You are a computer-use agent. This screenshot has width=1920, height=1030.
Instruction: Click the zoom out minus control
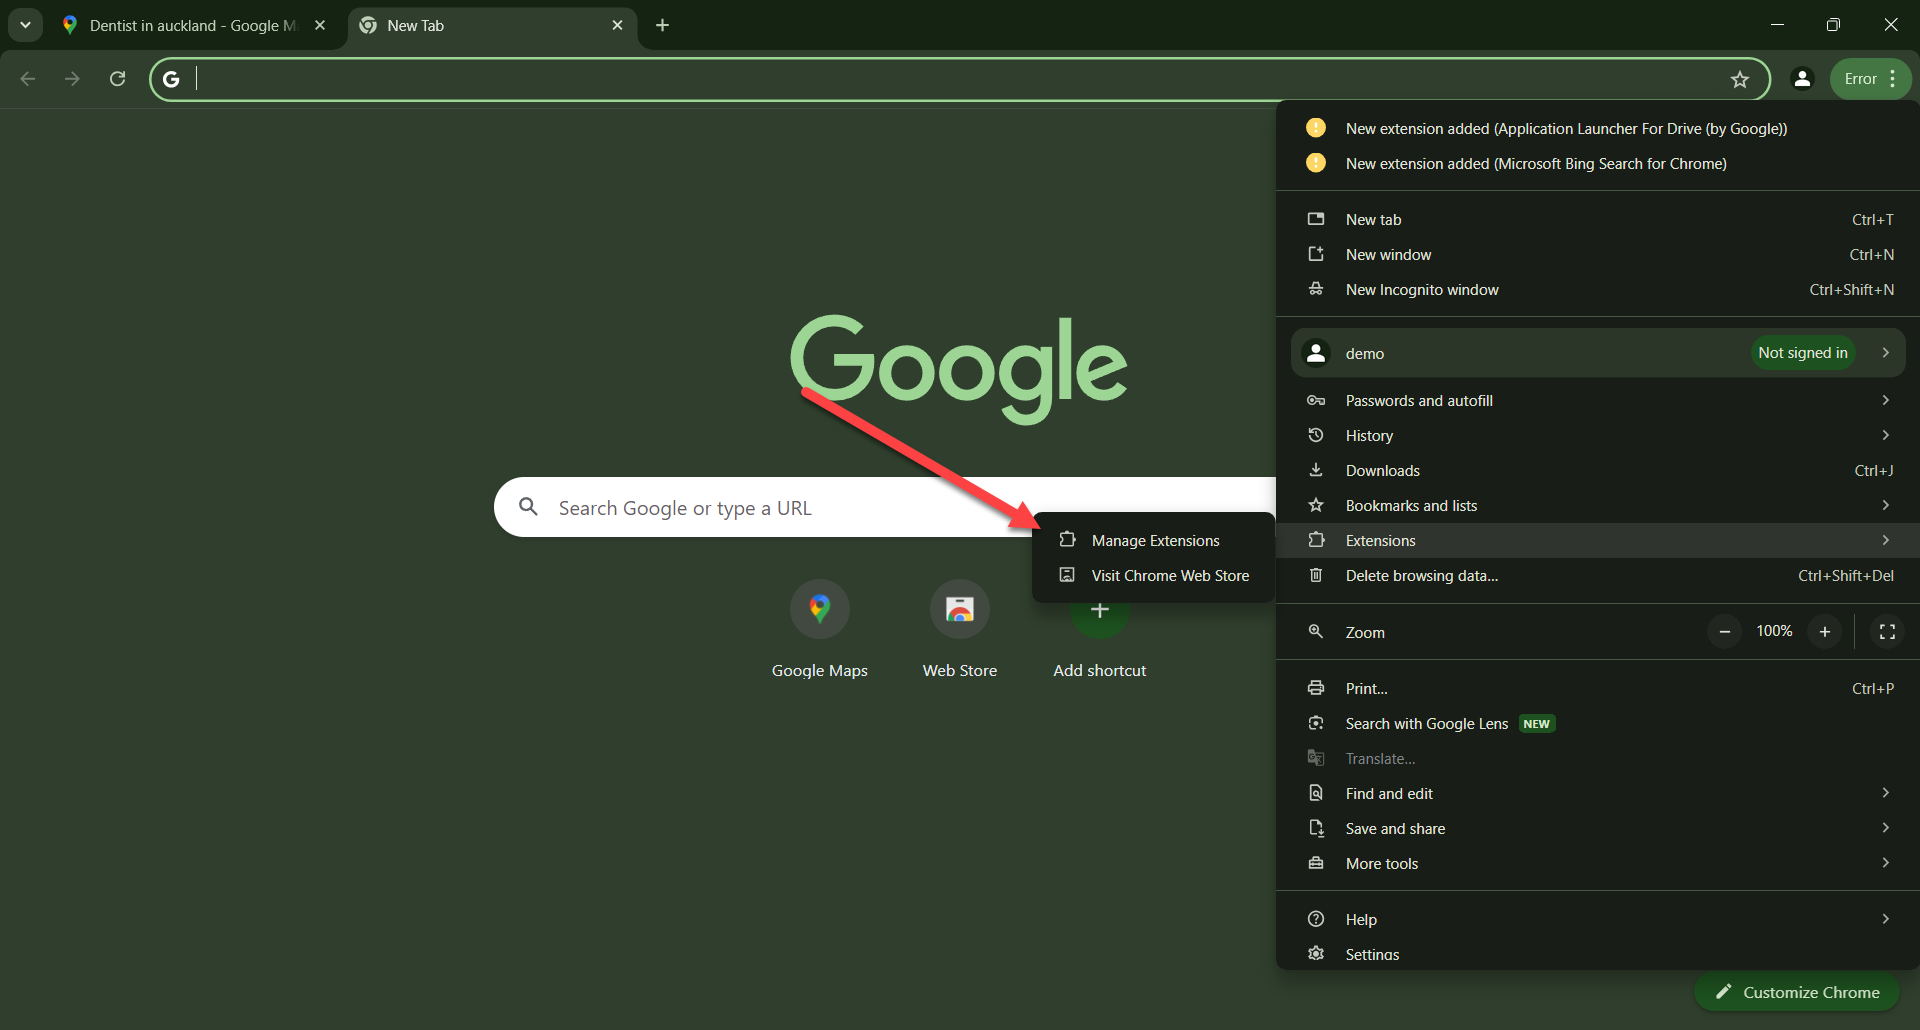pos(1724,631)
